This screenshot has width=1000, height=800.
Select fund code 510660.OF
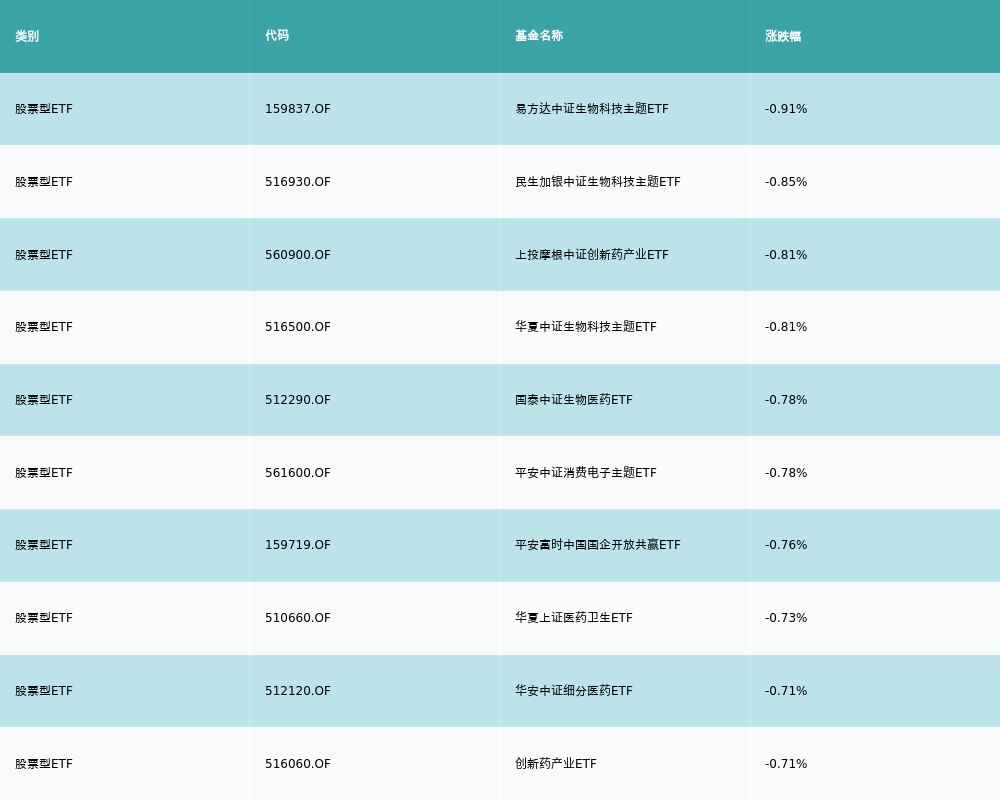coord(298,618)
